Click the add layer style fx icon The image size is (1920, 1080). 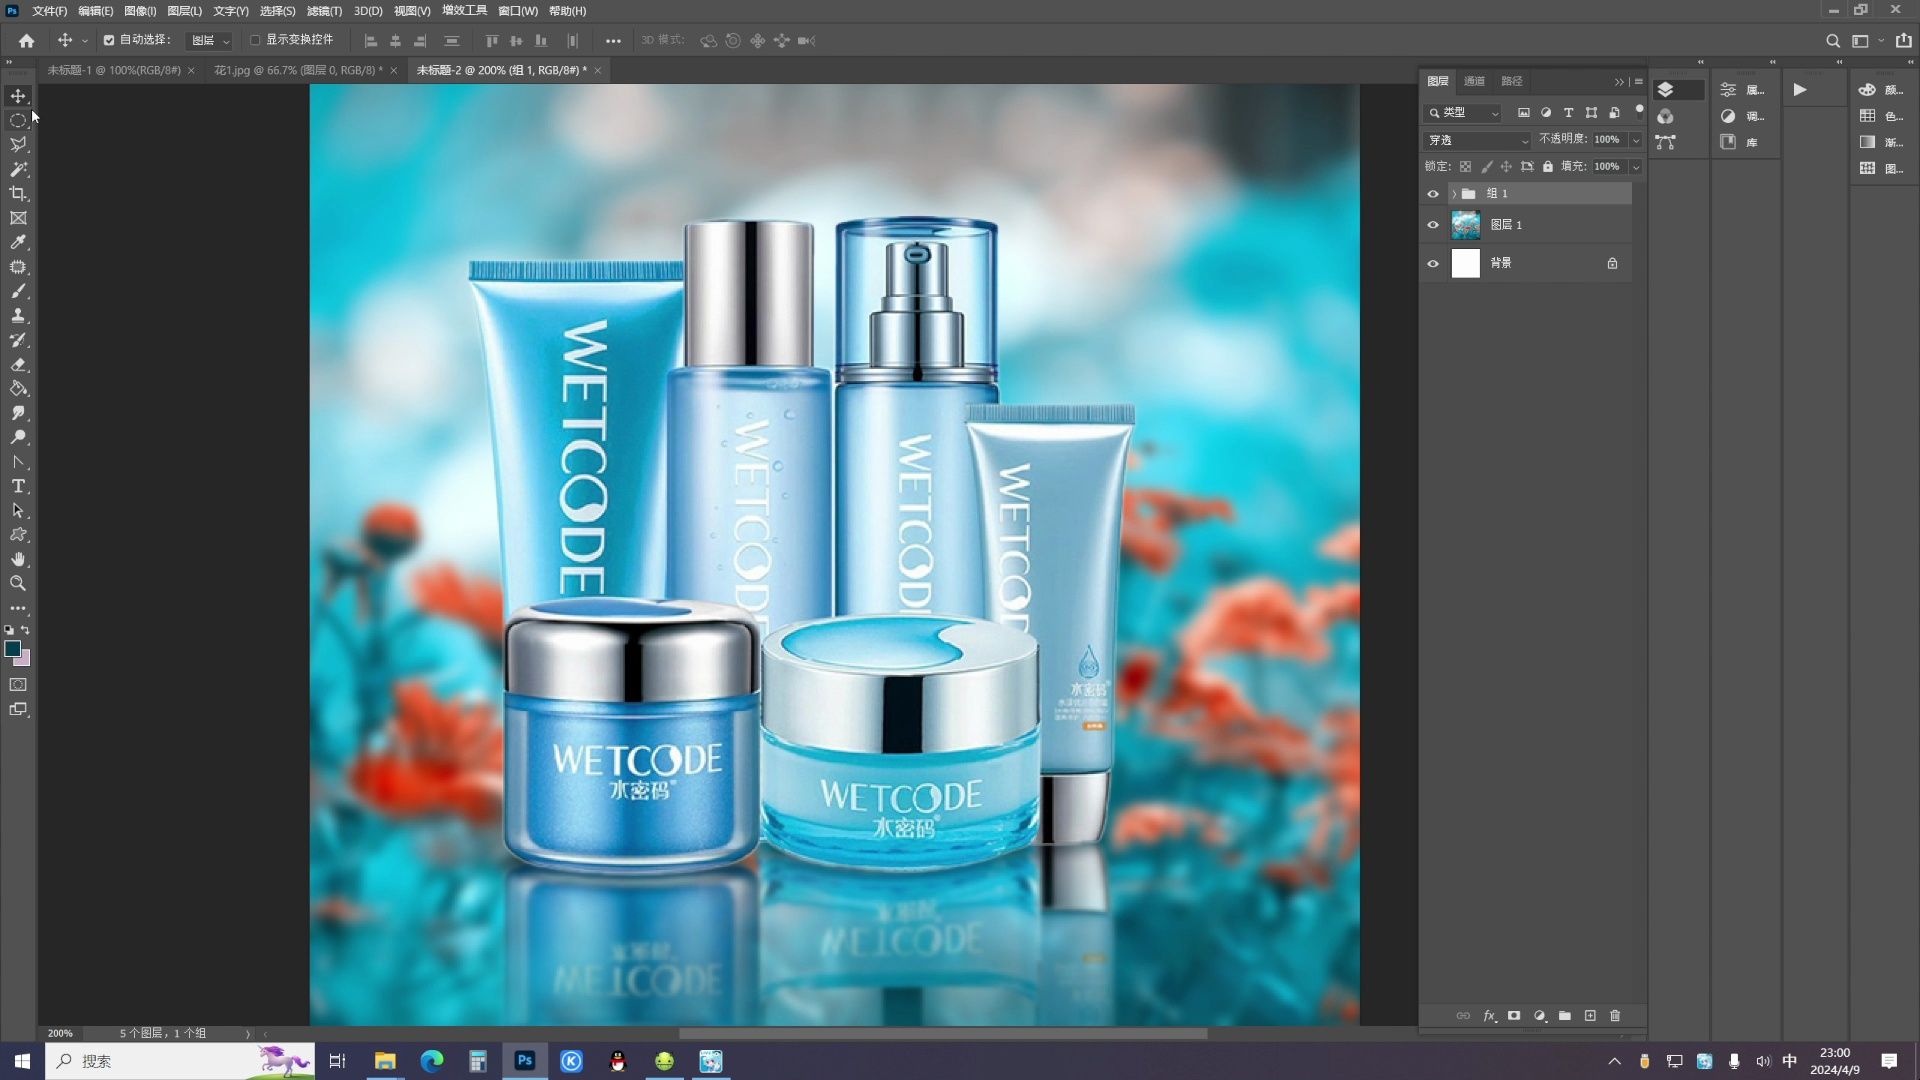pos(1489,1016)
